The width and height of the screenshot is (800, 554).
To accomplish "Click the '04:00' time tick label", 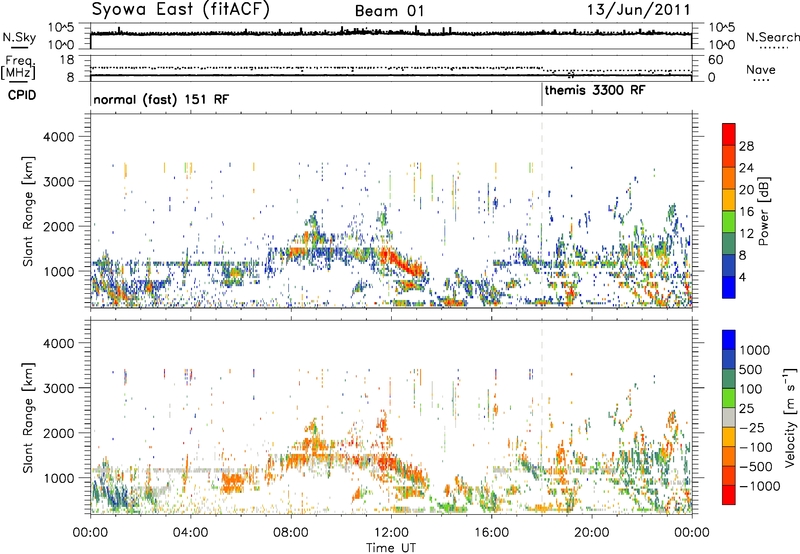I will point(191,533).
